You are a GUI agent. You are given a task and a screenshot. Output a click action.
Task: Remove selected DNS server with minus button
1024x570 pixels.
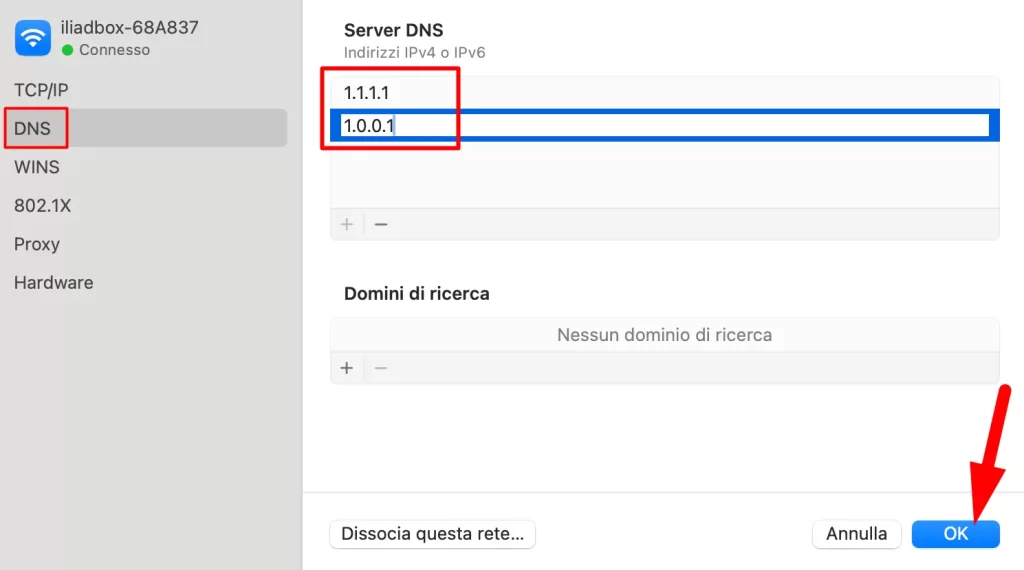click(x=381, y=225)
